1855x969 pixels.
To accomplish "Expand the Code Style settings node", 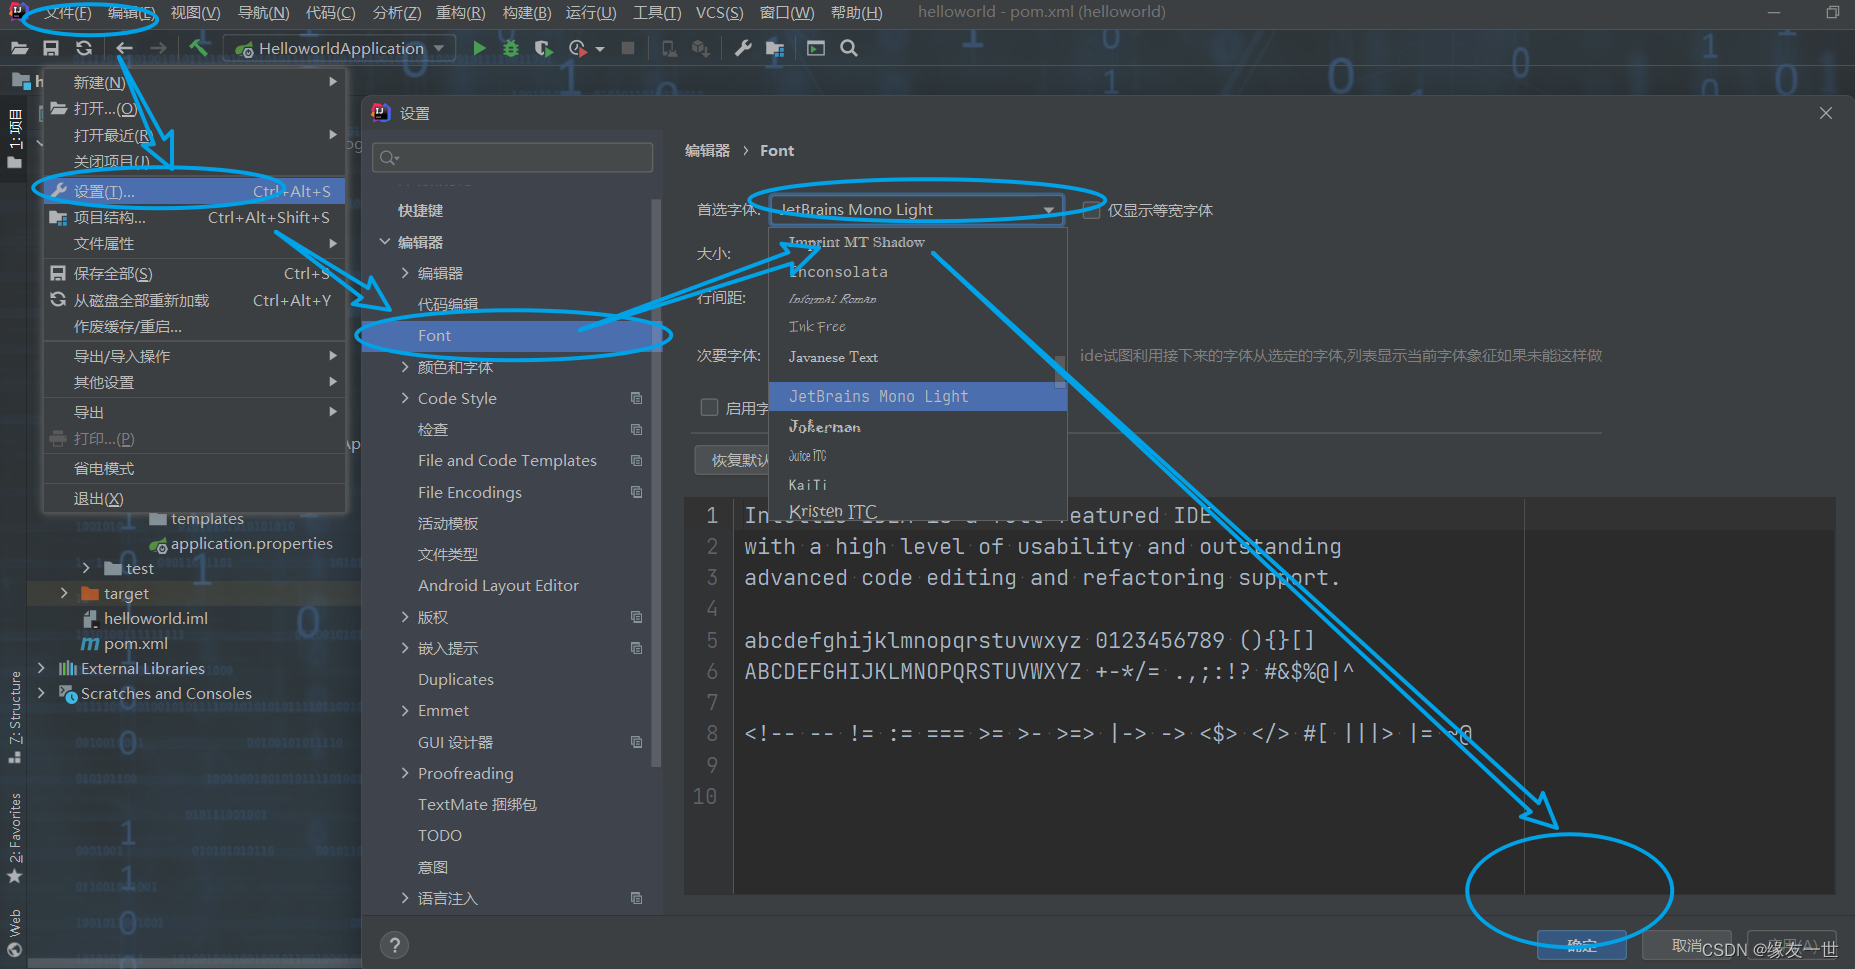I will click(x=405, y=398).
